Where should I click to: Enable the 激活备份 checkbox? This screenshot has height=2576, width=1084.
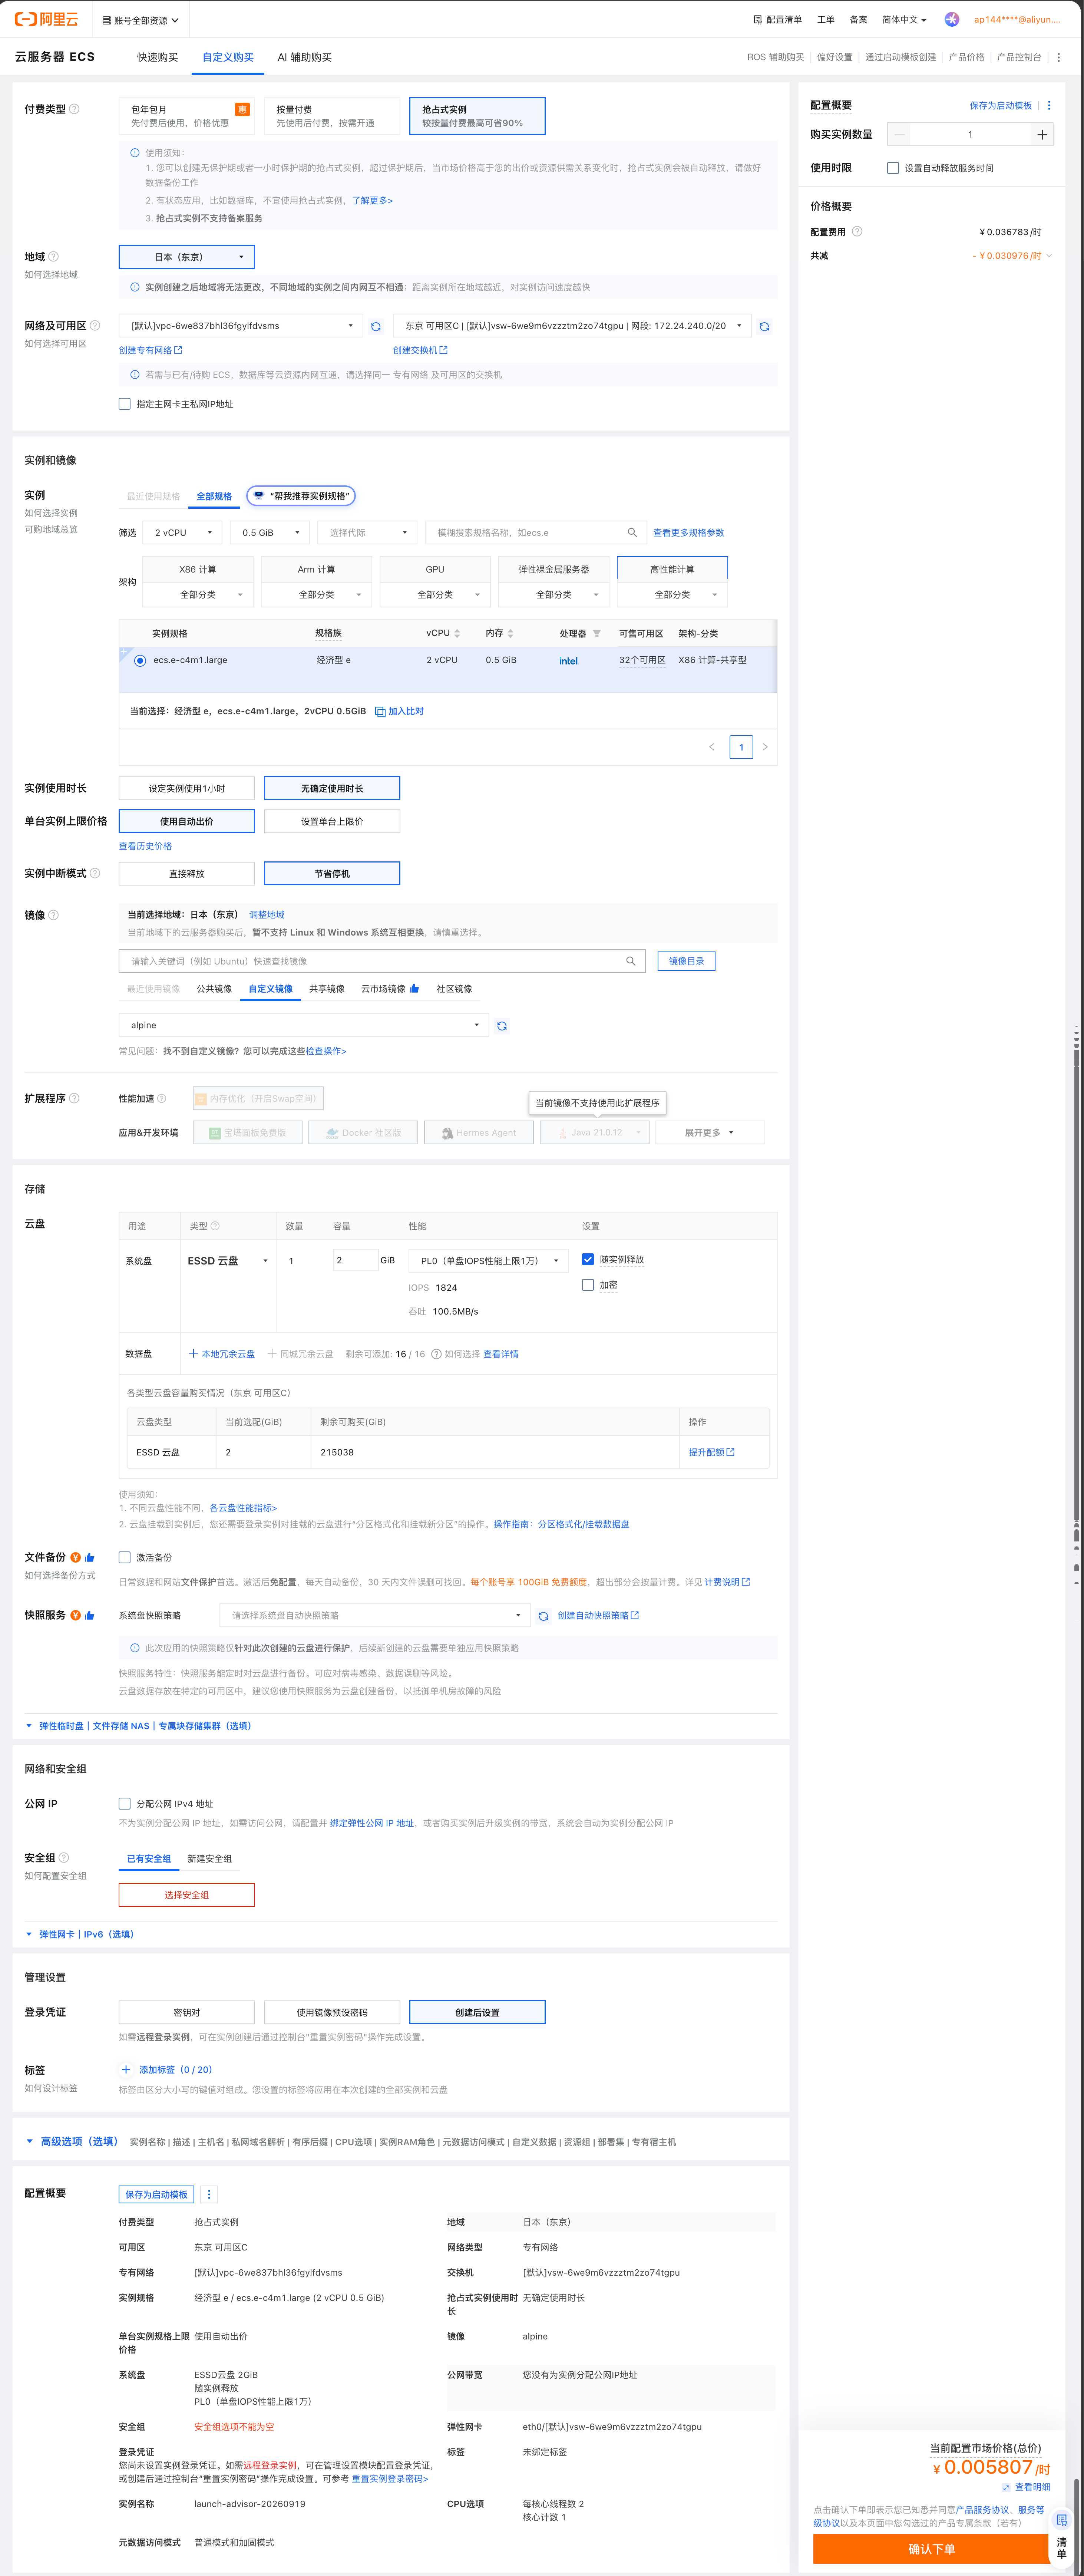click(x=125, y=1557)
